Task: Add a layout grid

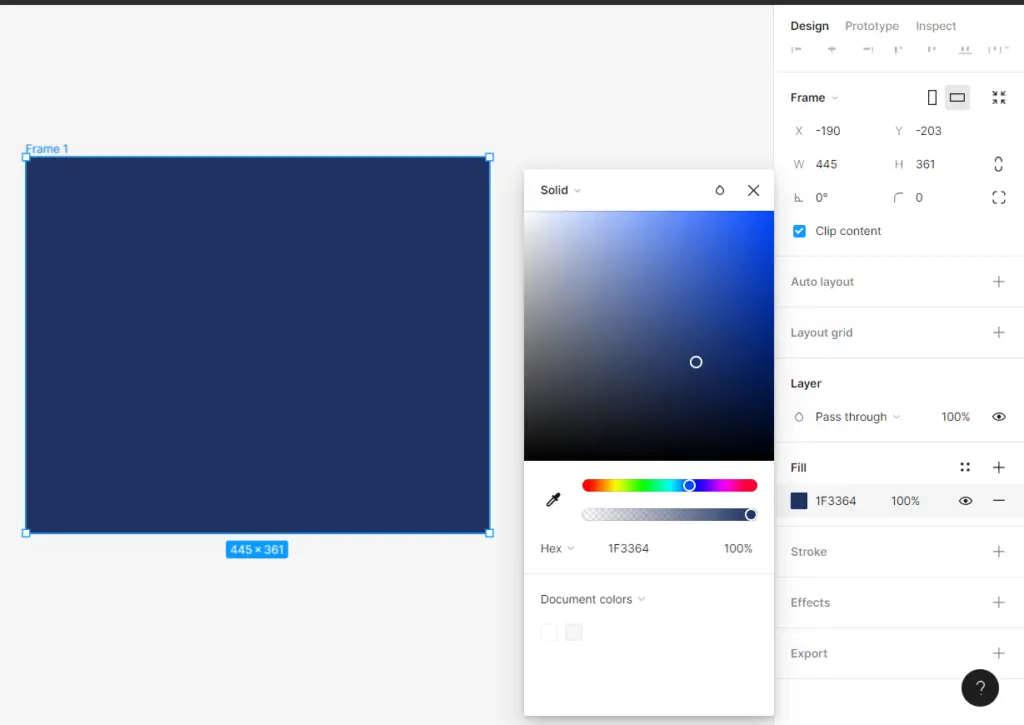Action: pos(999,333)
